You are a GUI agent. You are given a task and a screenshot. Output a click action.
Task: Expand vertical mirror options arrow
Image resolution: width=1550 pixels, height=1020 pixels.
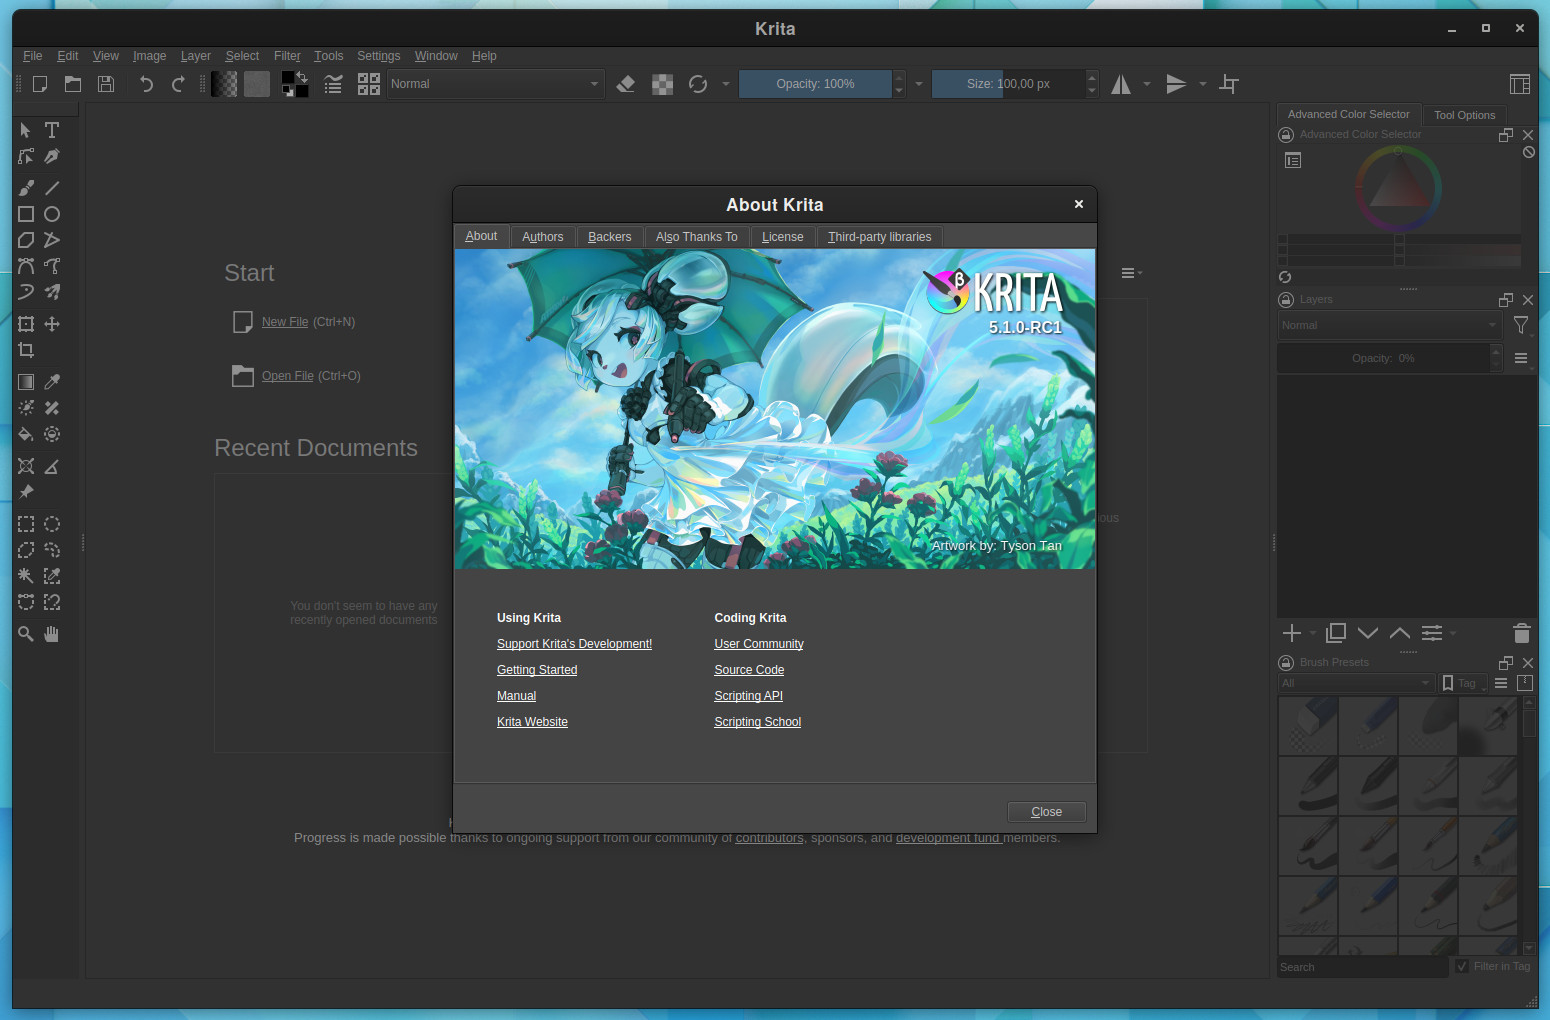point(1203,84)
